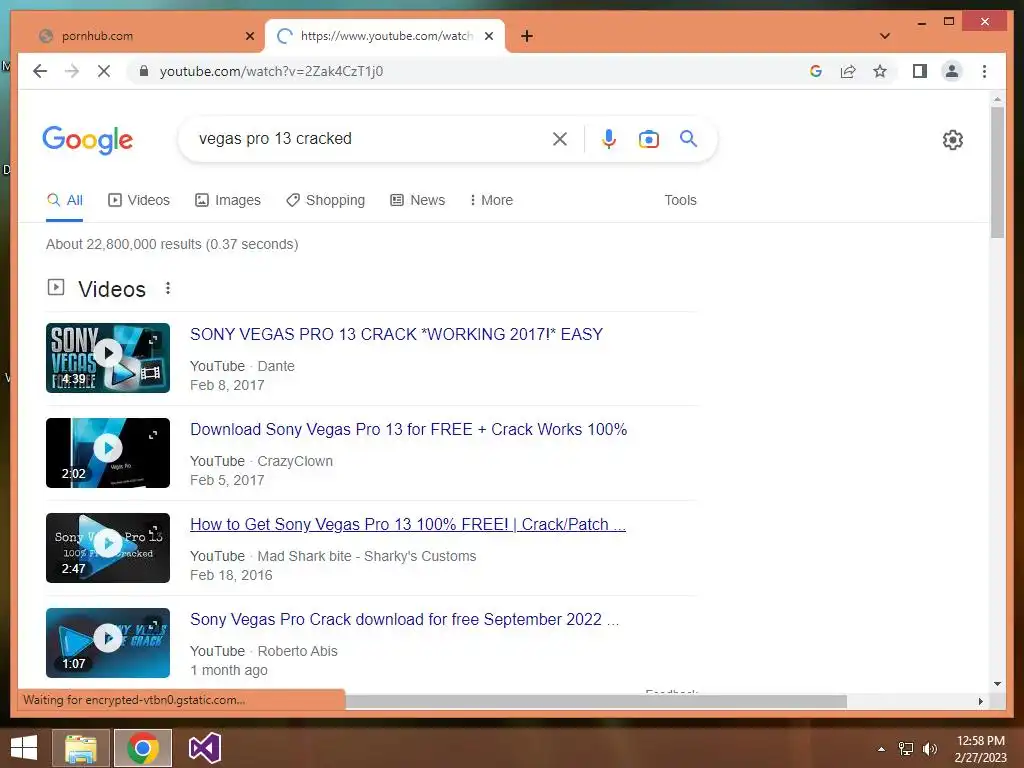Screen dimensions: 1024x768
Task: Click 'Dante' channel name text
Action: [276, 366]
